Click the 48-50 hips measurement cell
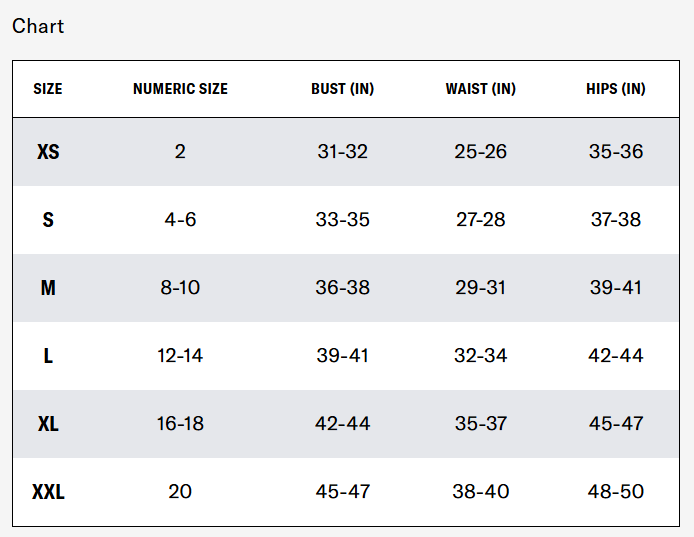 615,492
